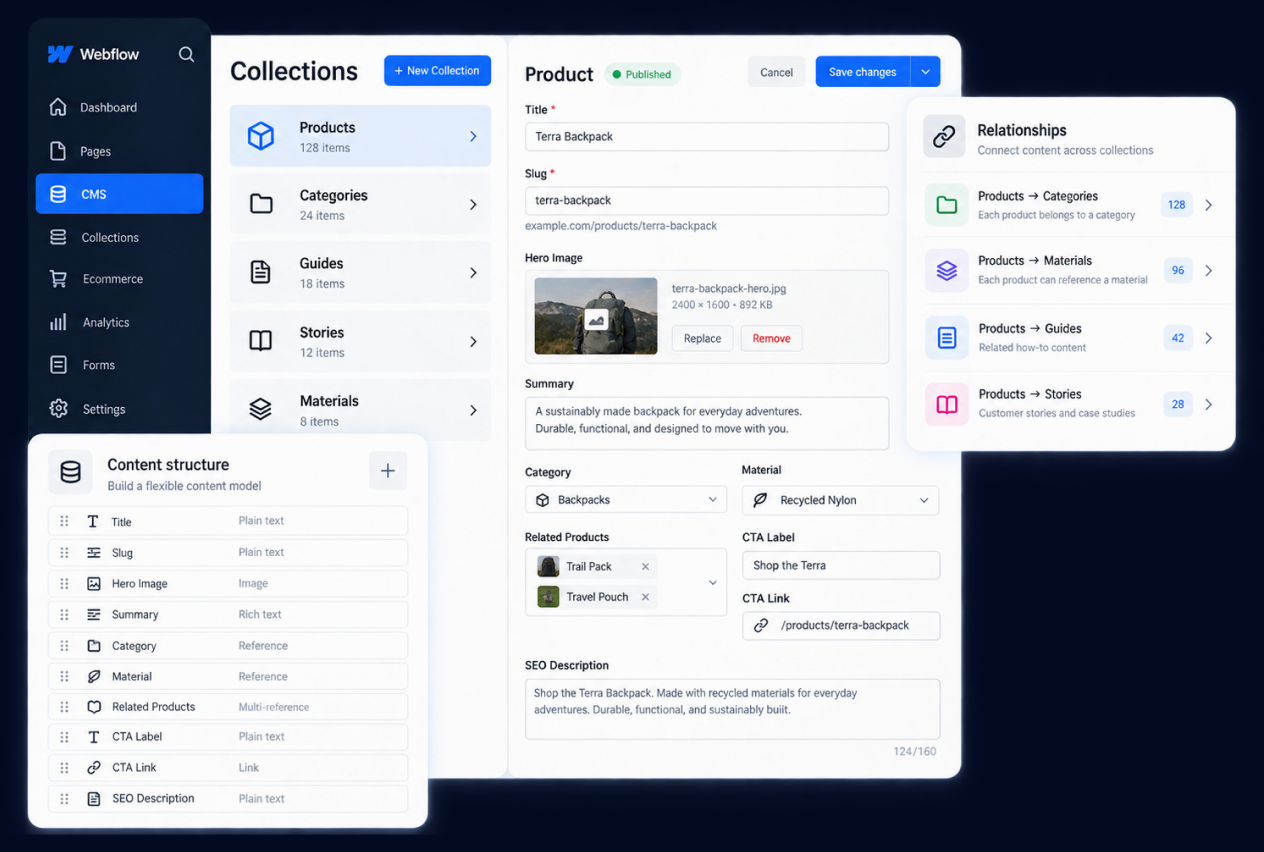Click the Content structure database icon
This screenshot has width=1264, height=852.
70,472
